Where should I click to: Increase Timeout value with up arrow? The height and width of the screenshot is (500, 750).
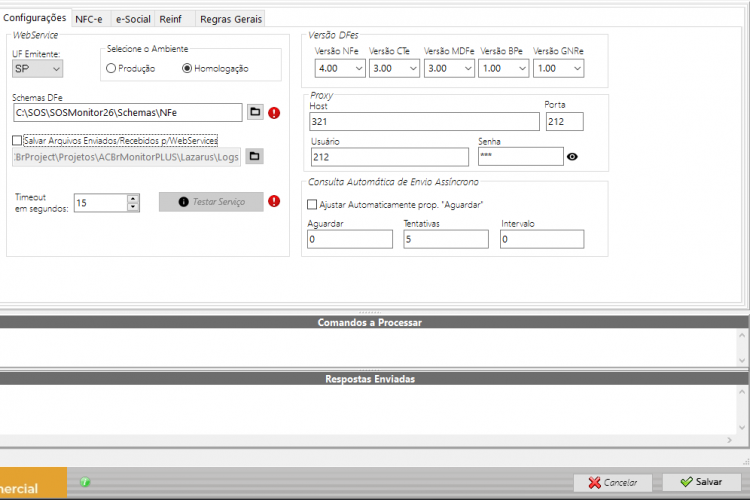coord(133,198)
